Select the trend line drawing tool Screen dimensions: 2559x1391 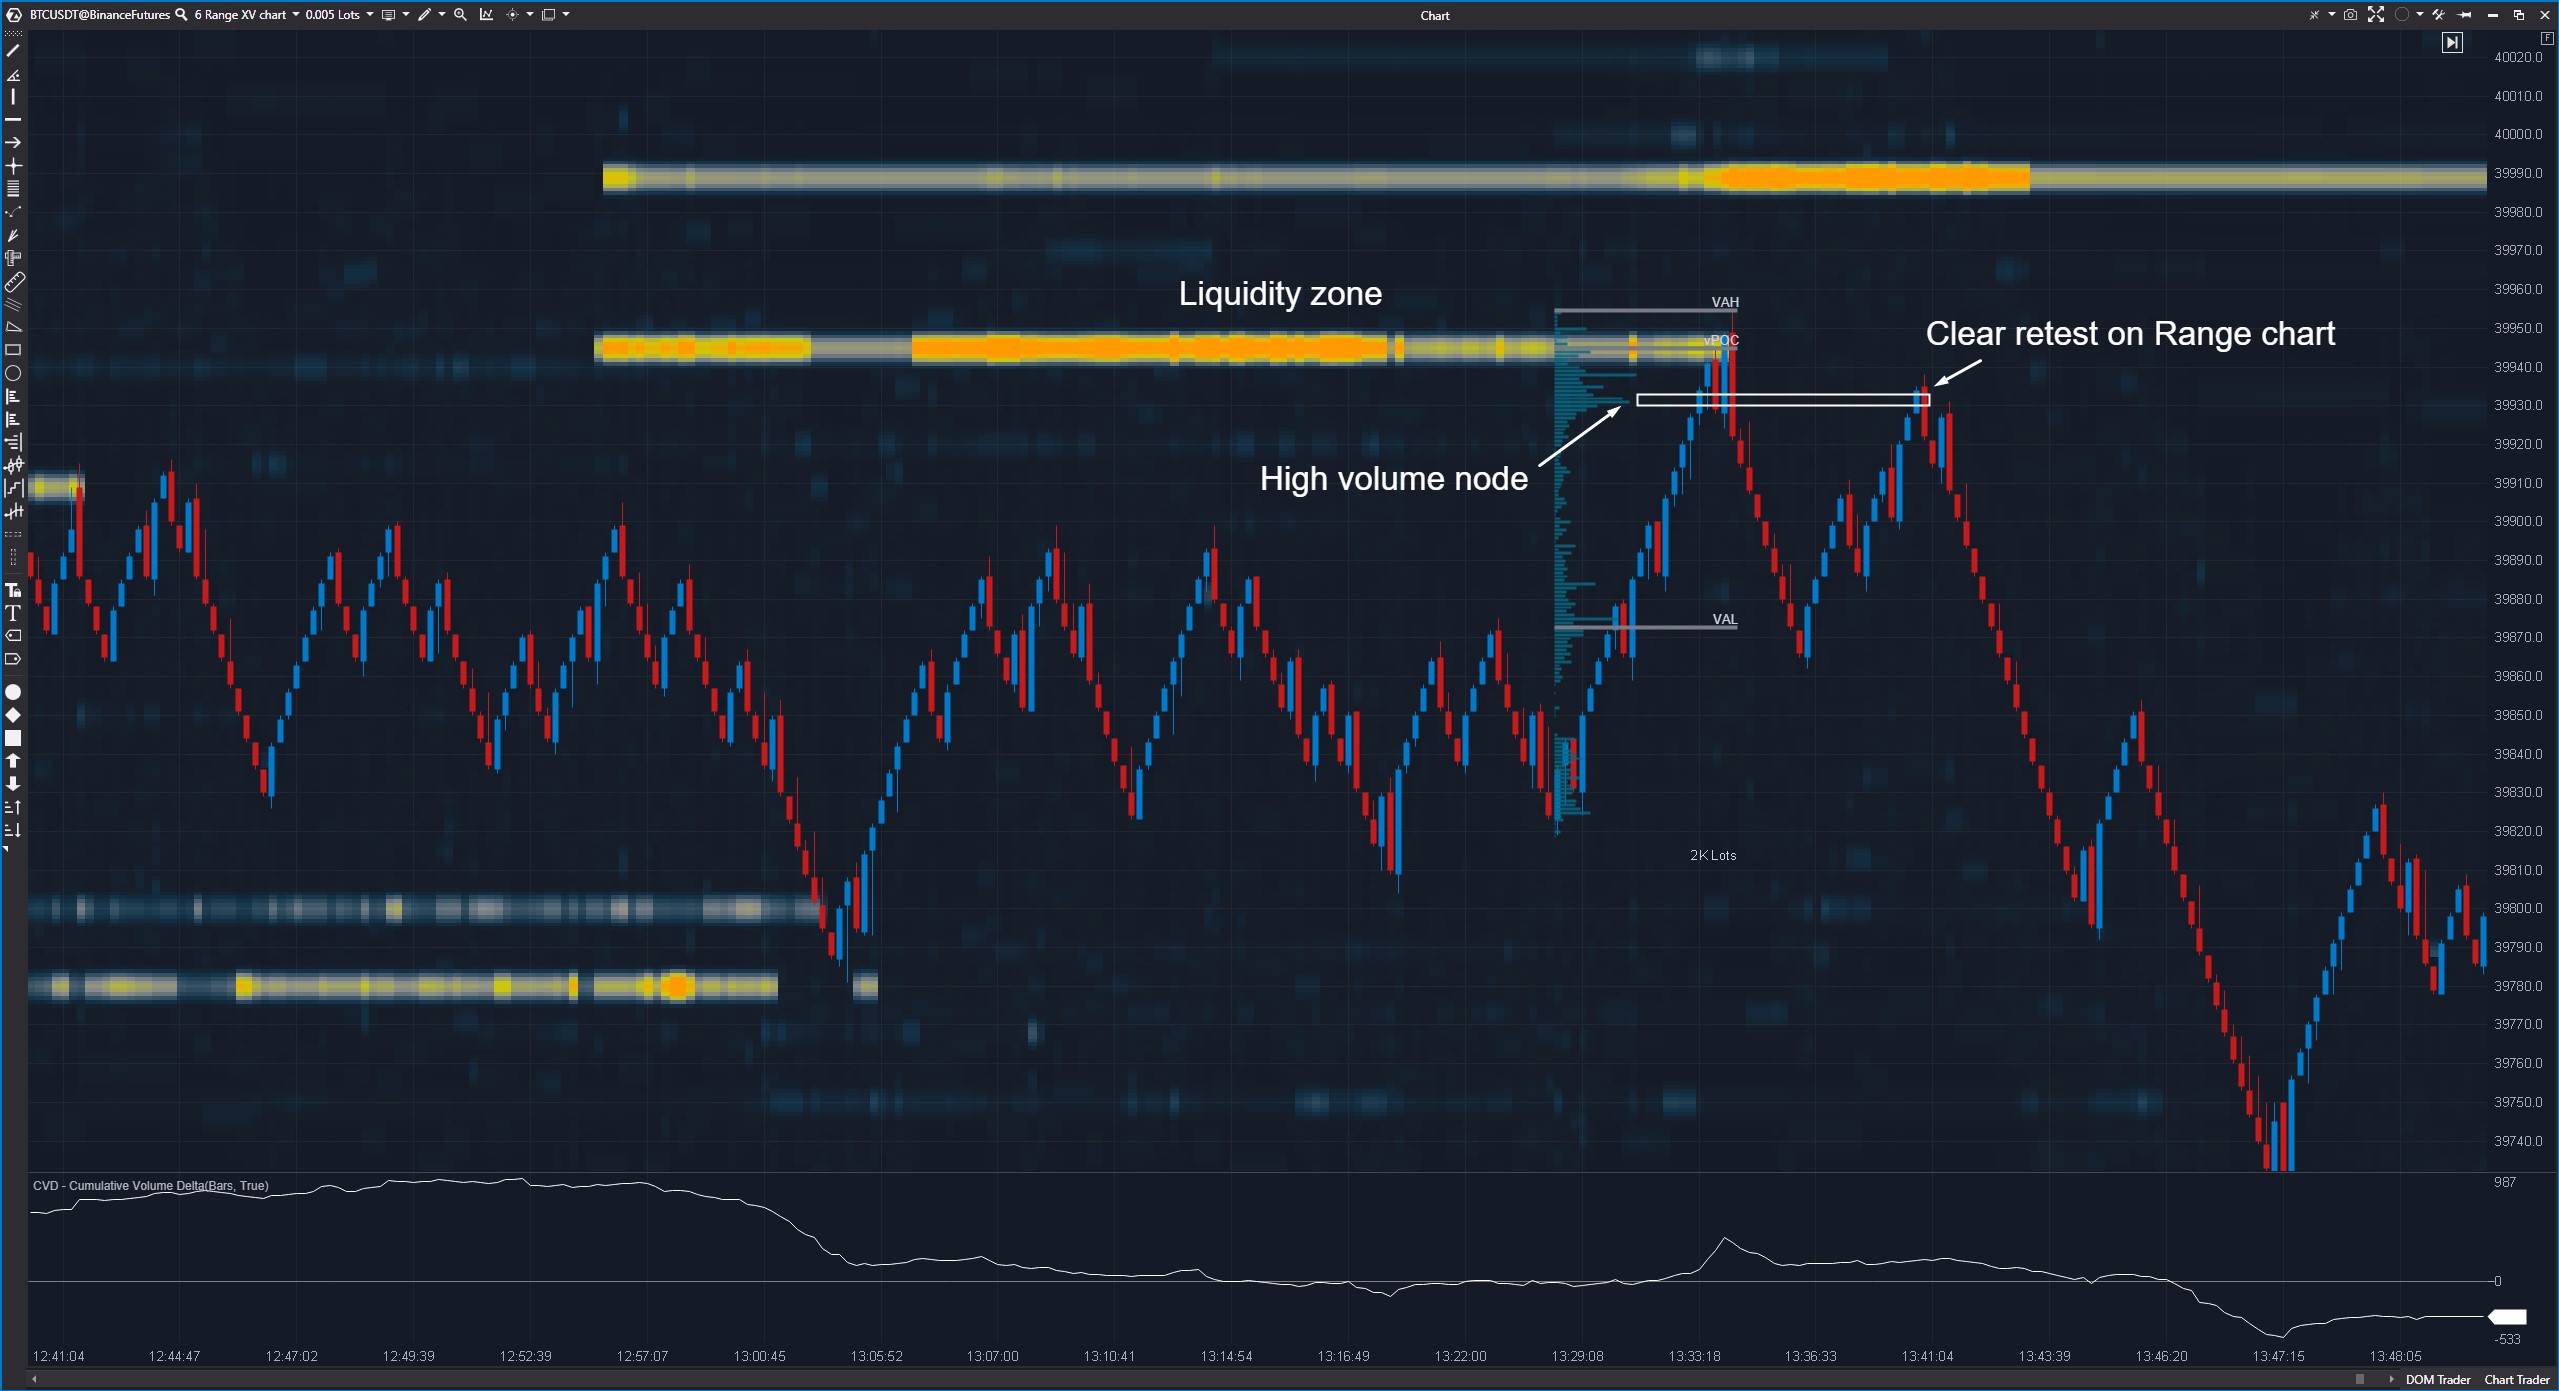(x=13, y=51)
